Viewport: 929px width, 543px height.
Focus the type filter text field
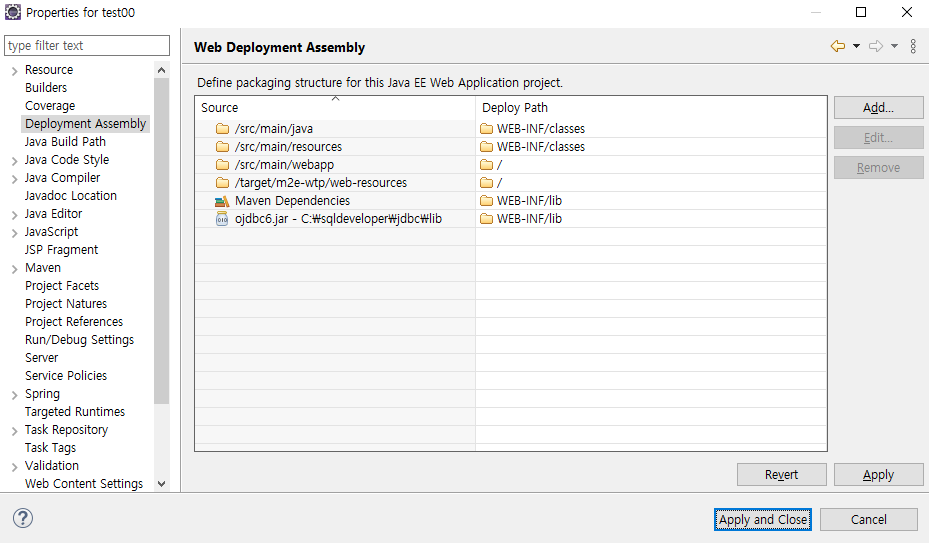click(87, 46)
